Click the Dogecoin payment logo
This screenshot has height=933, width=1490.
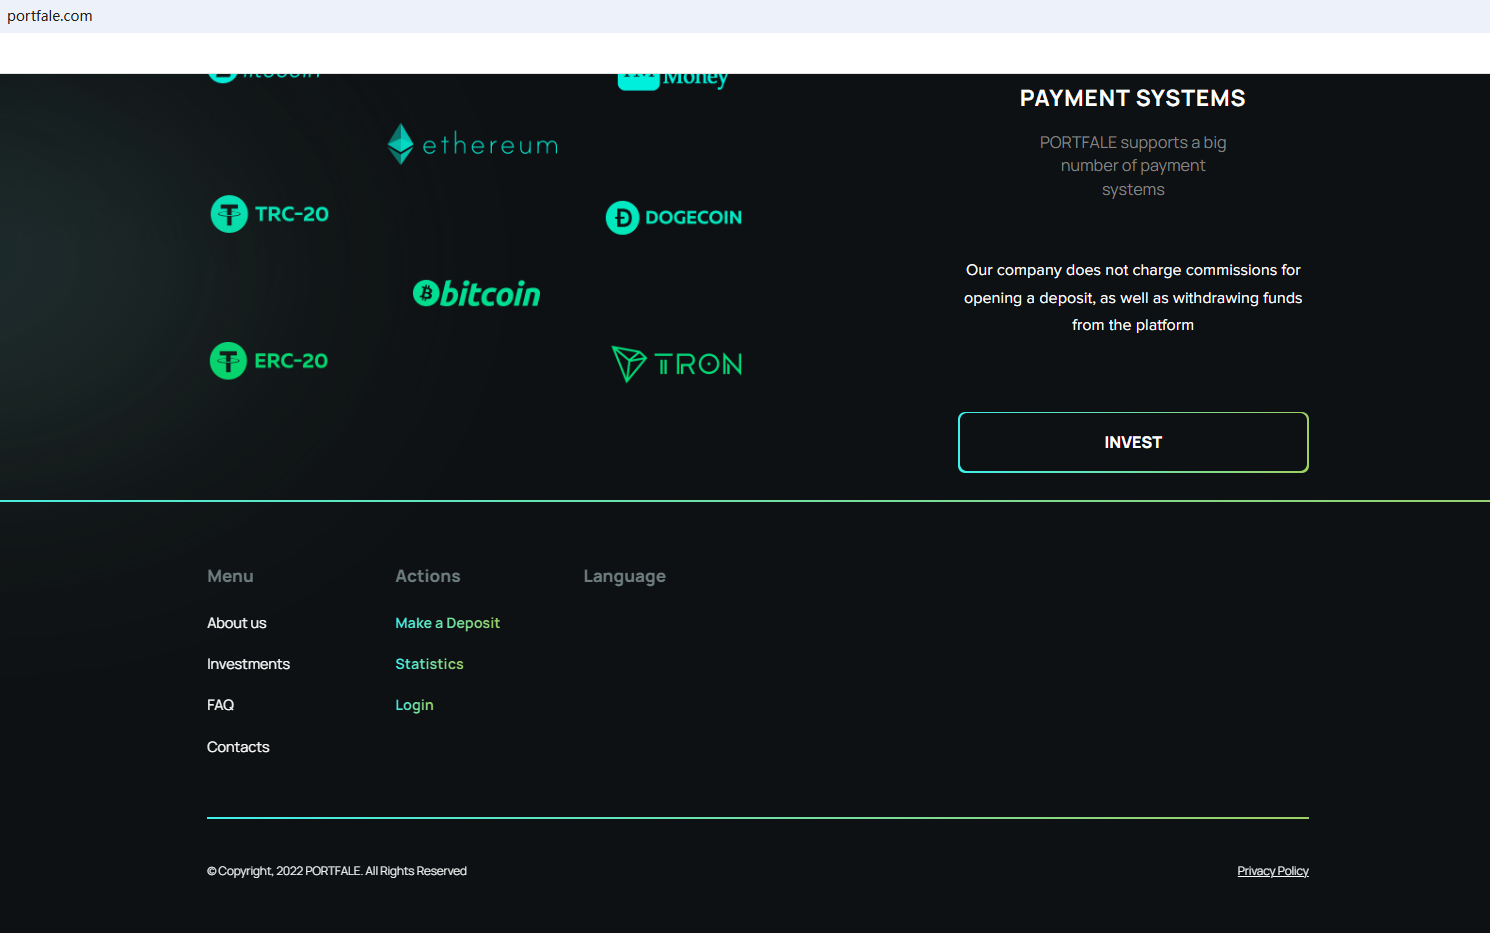pyautogui.click(x=674, y=217)
